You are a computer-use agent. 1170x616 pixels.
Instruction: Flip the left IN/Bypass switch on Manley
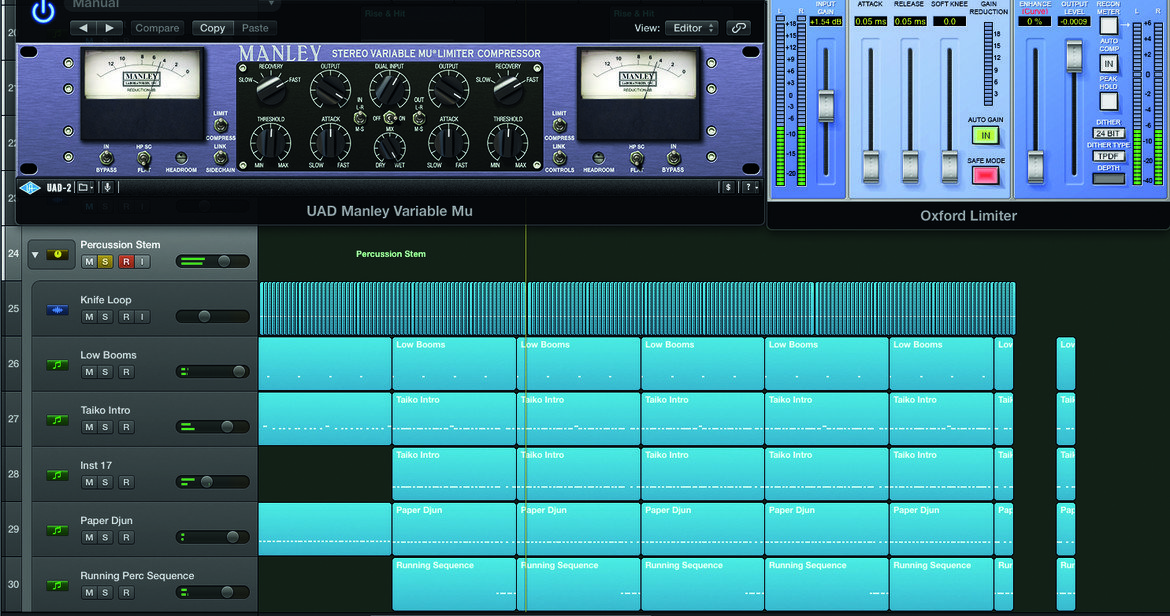pyautogui.click(x=106, y=158)
